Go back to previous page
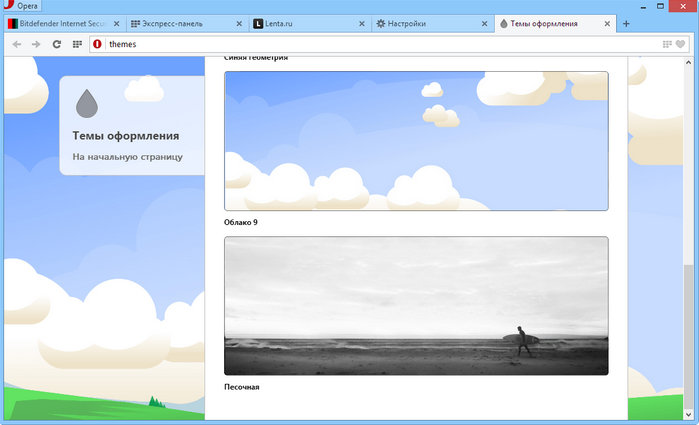The width and height of the screenshot is (699, 425). tap(16, 44)
